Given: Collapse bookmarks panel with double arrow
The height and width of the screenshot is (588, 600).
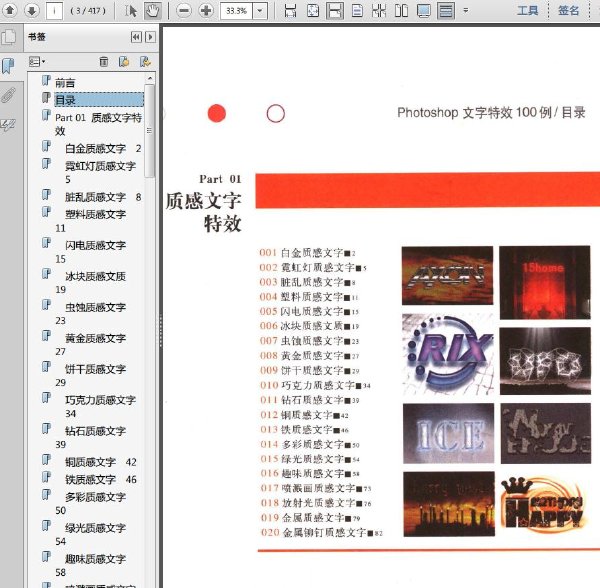Looking at the screenshot, I should tap(136, 37).
